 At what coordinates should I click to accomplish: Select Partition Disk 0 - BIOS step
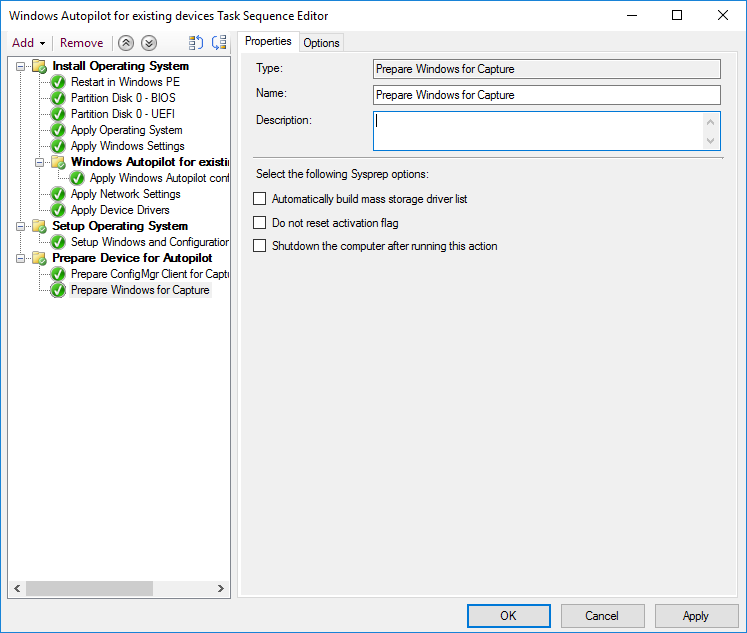tap(123, 98)
